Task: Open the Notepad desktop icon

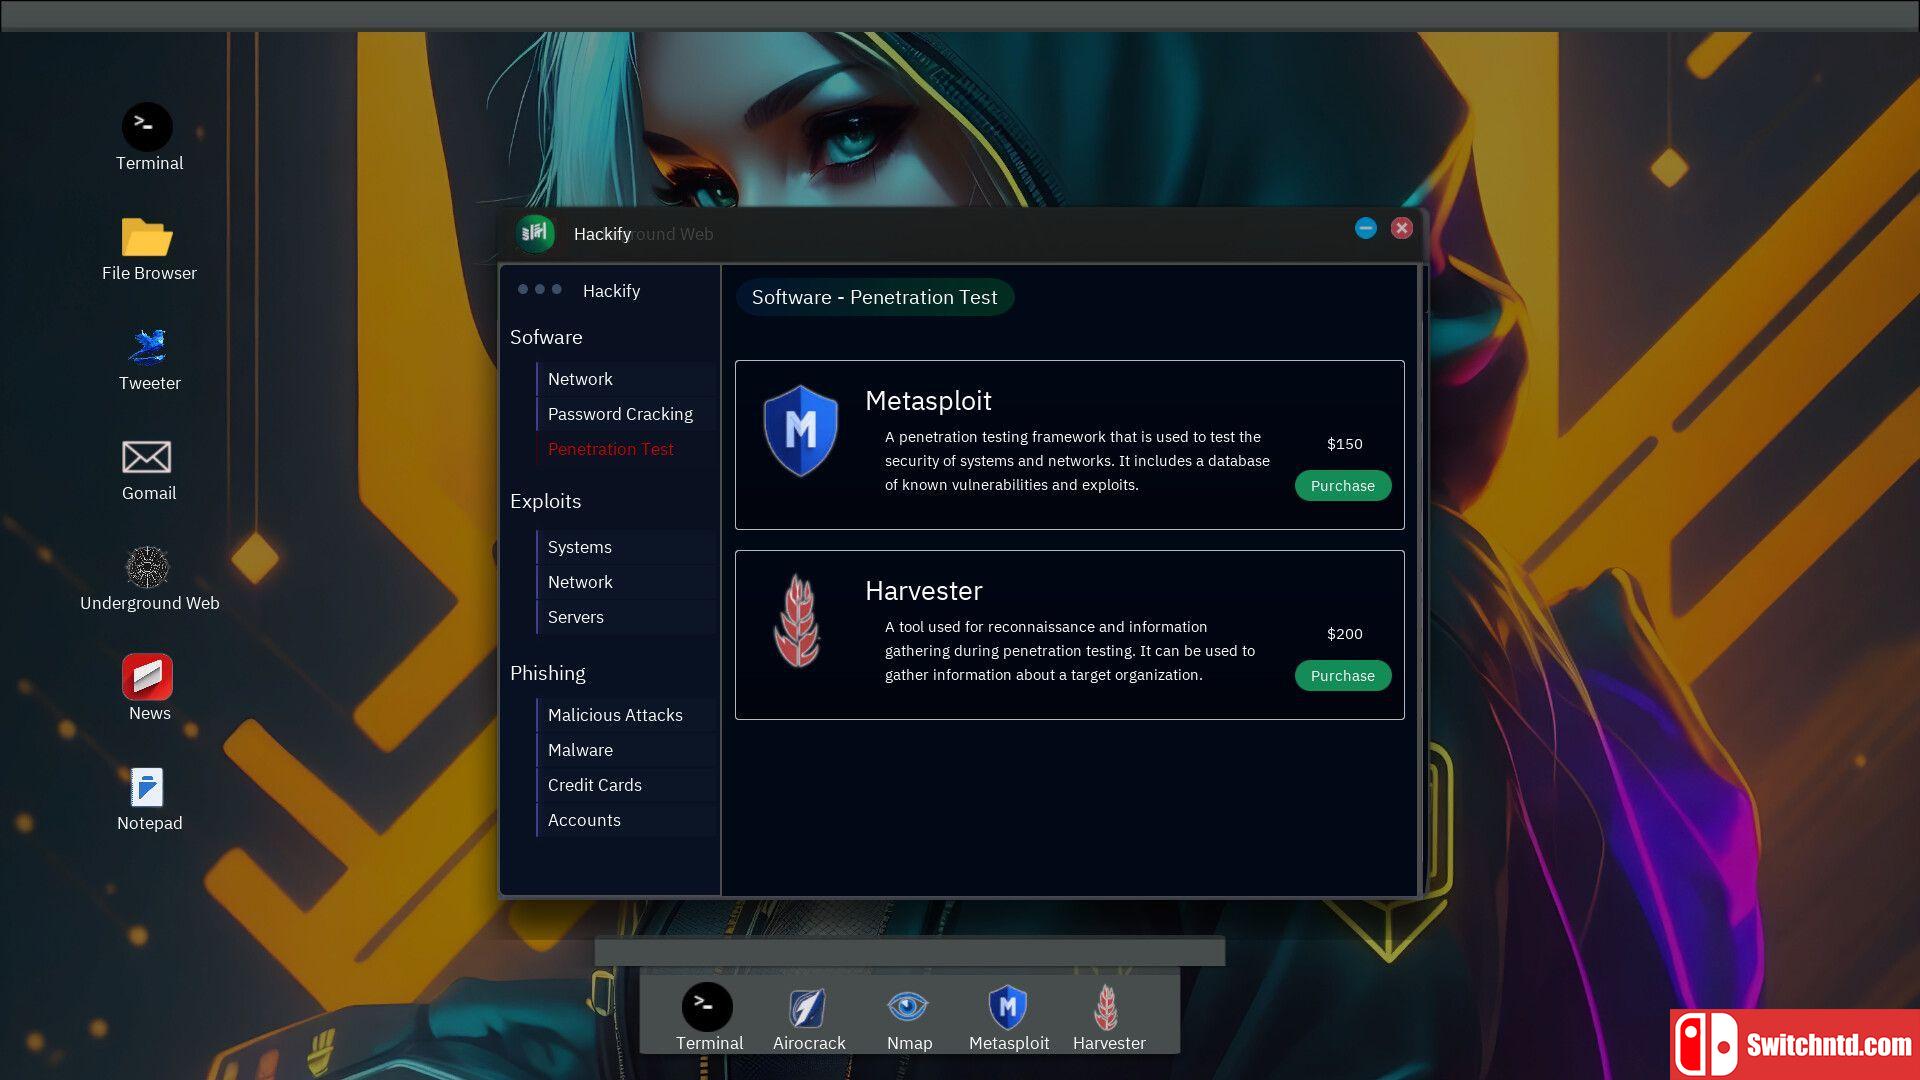Action: point(147,787)
